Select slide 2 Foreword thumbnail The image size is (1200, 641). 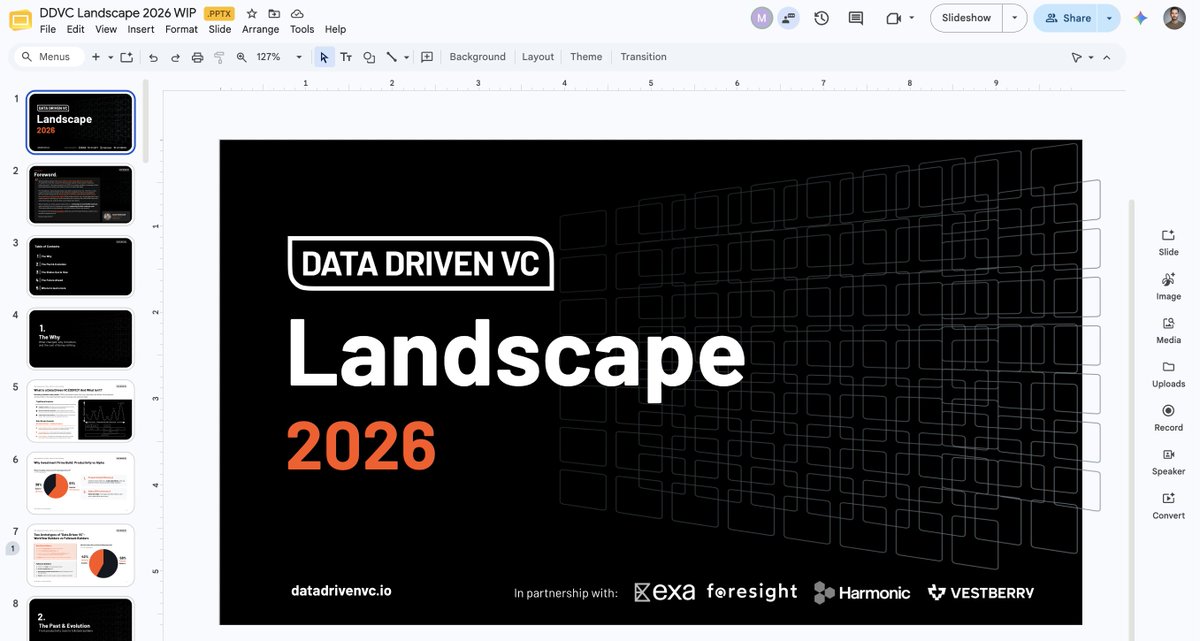point(81,195)
